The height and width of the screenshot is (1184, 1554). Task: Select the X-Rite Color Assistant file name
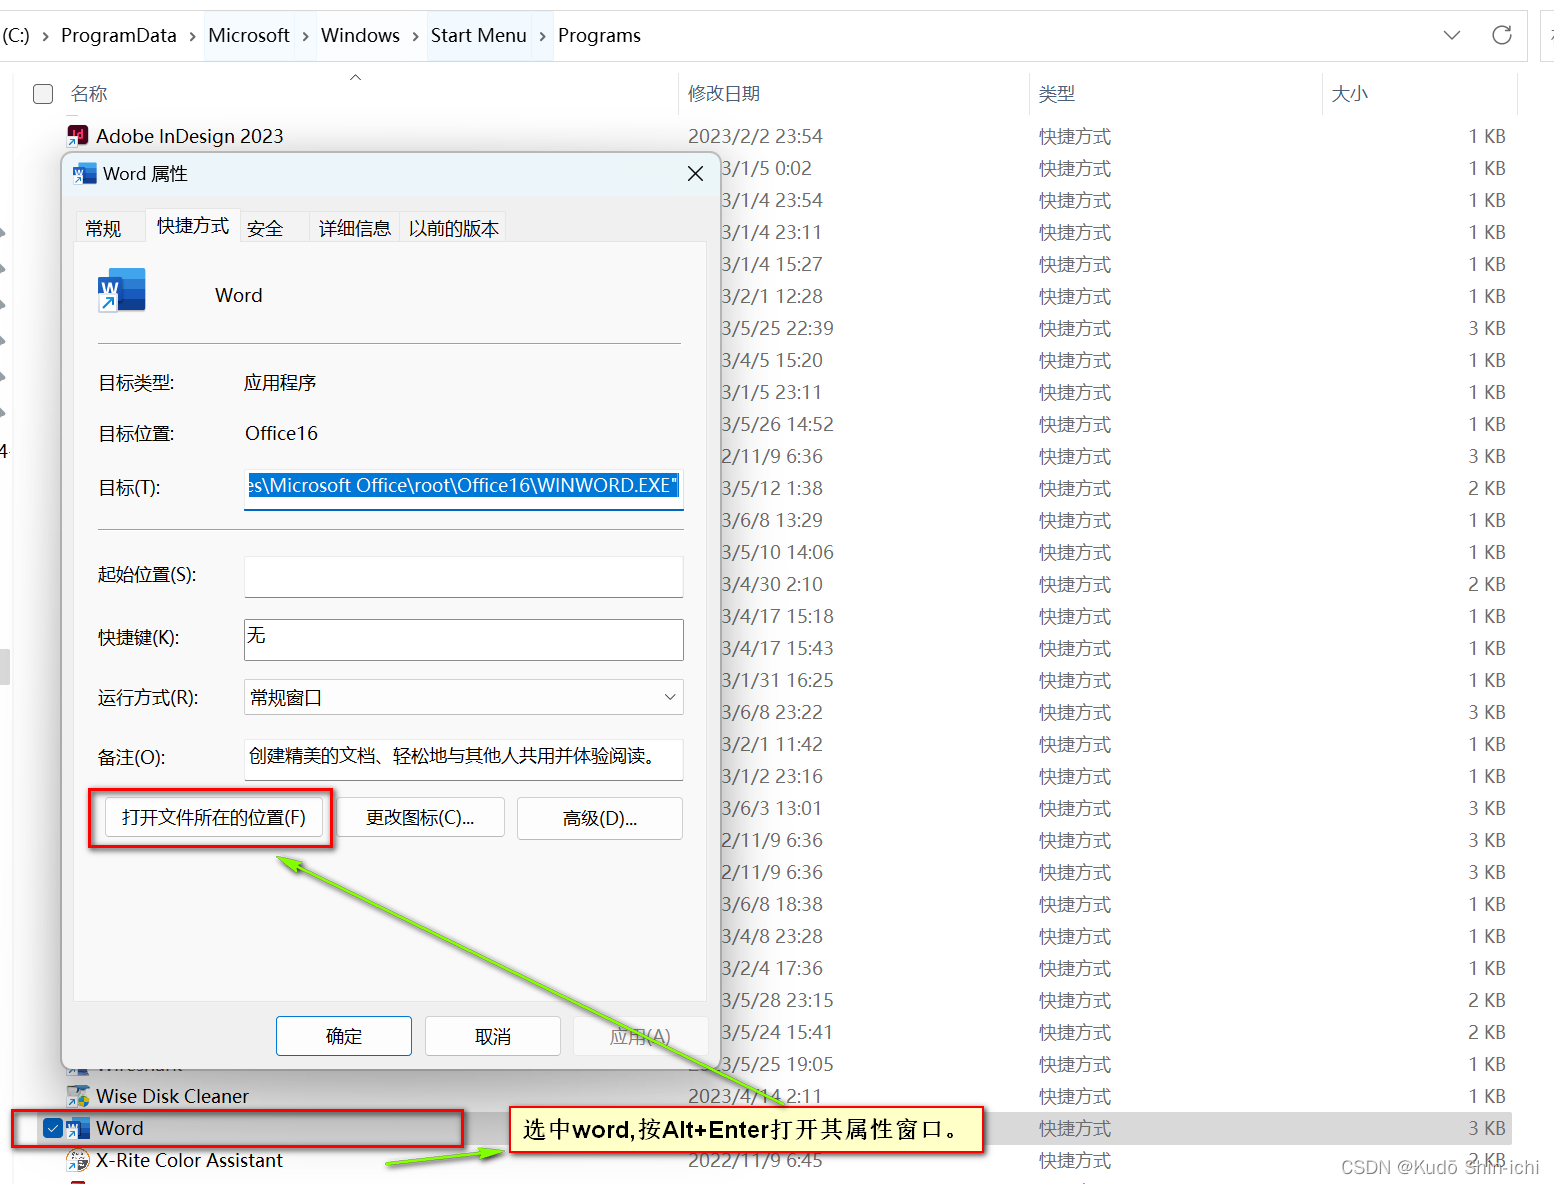pos(189,1160)
